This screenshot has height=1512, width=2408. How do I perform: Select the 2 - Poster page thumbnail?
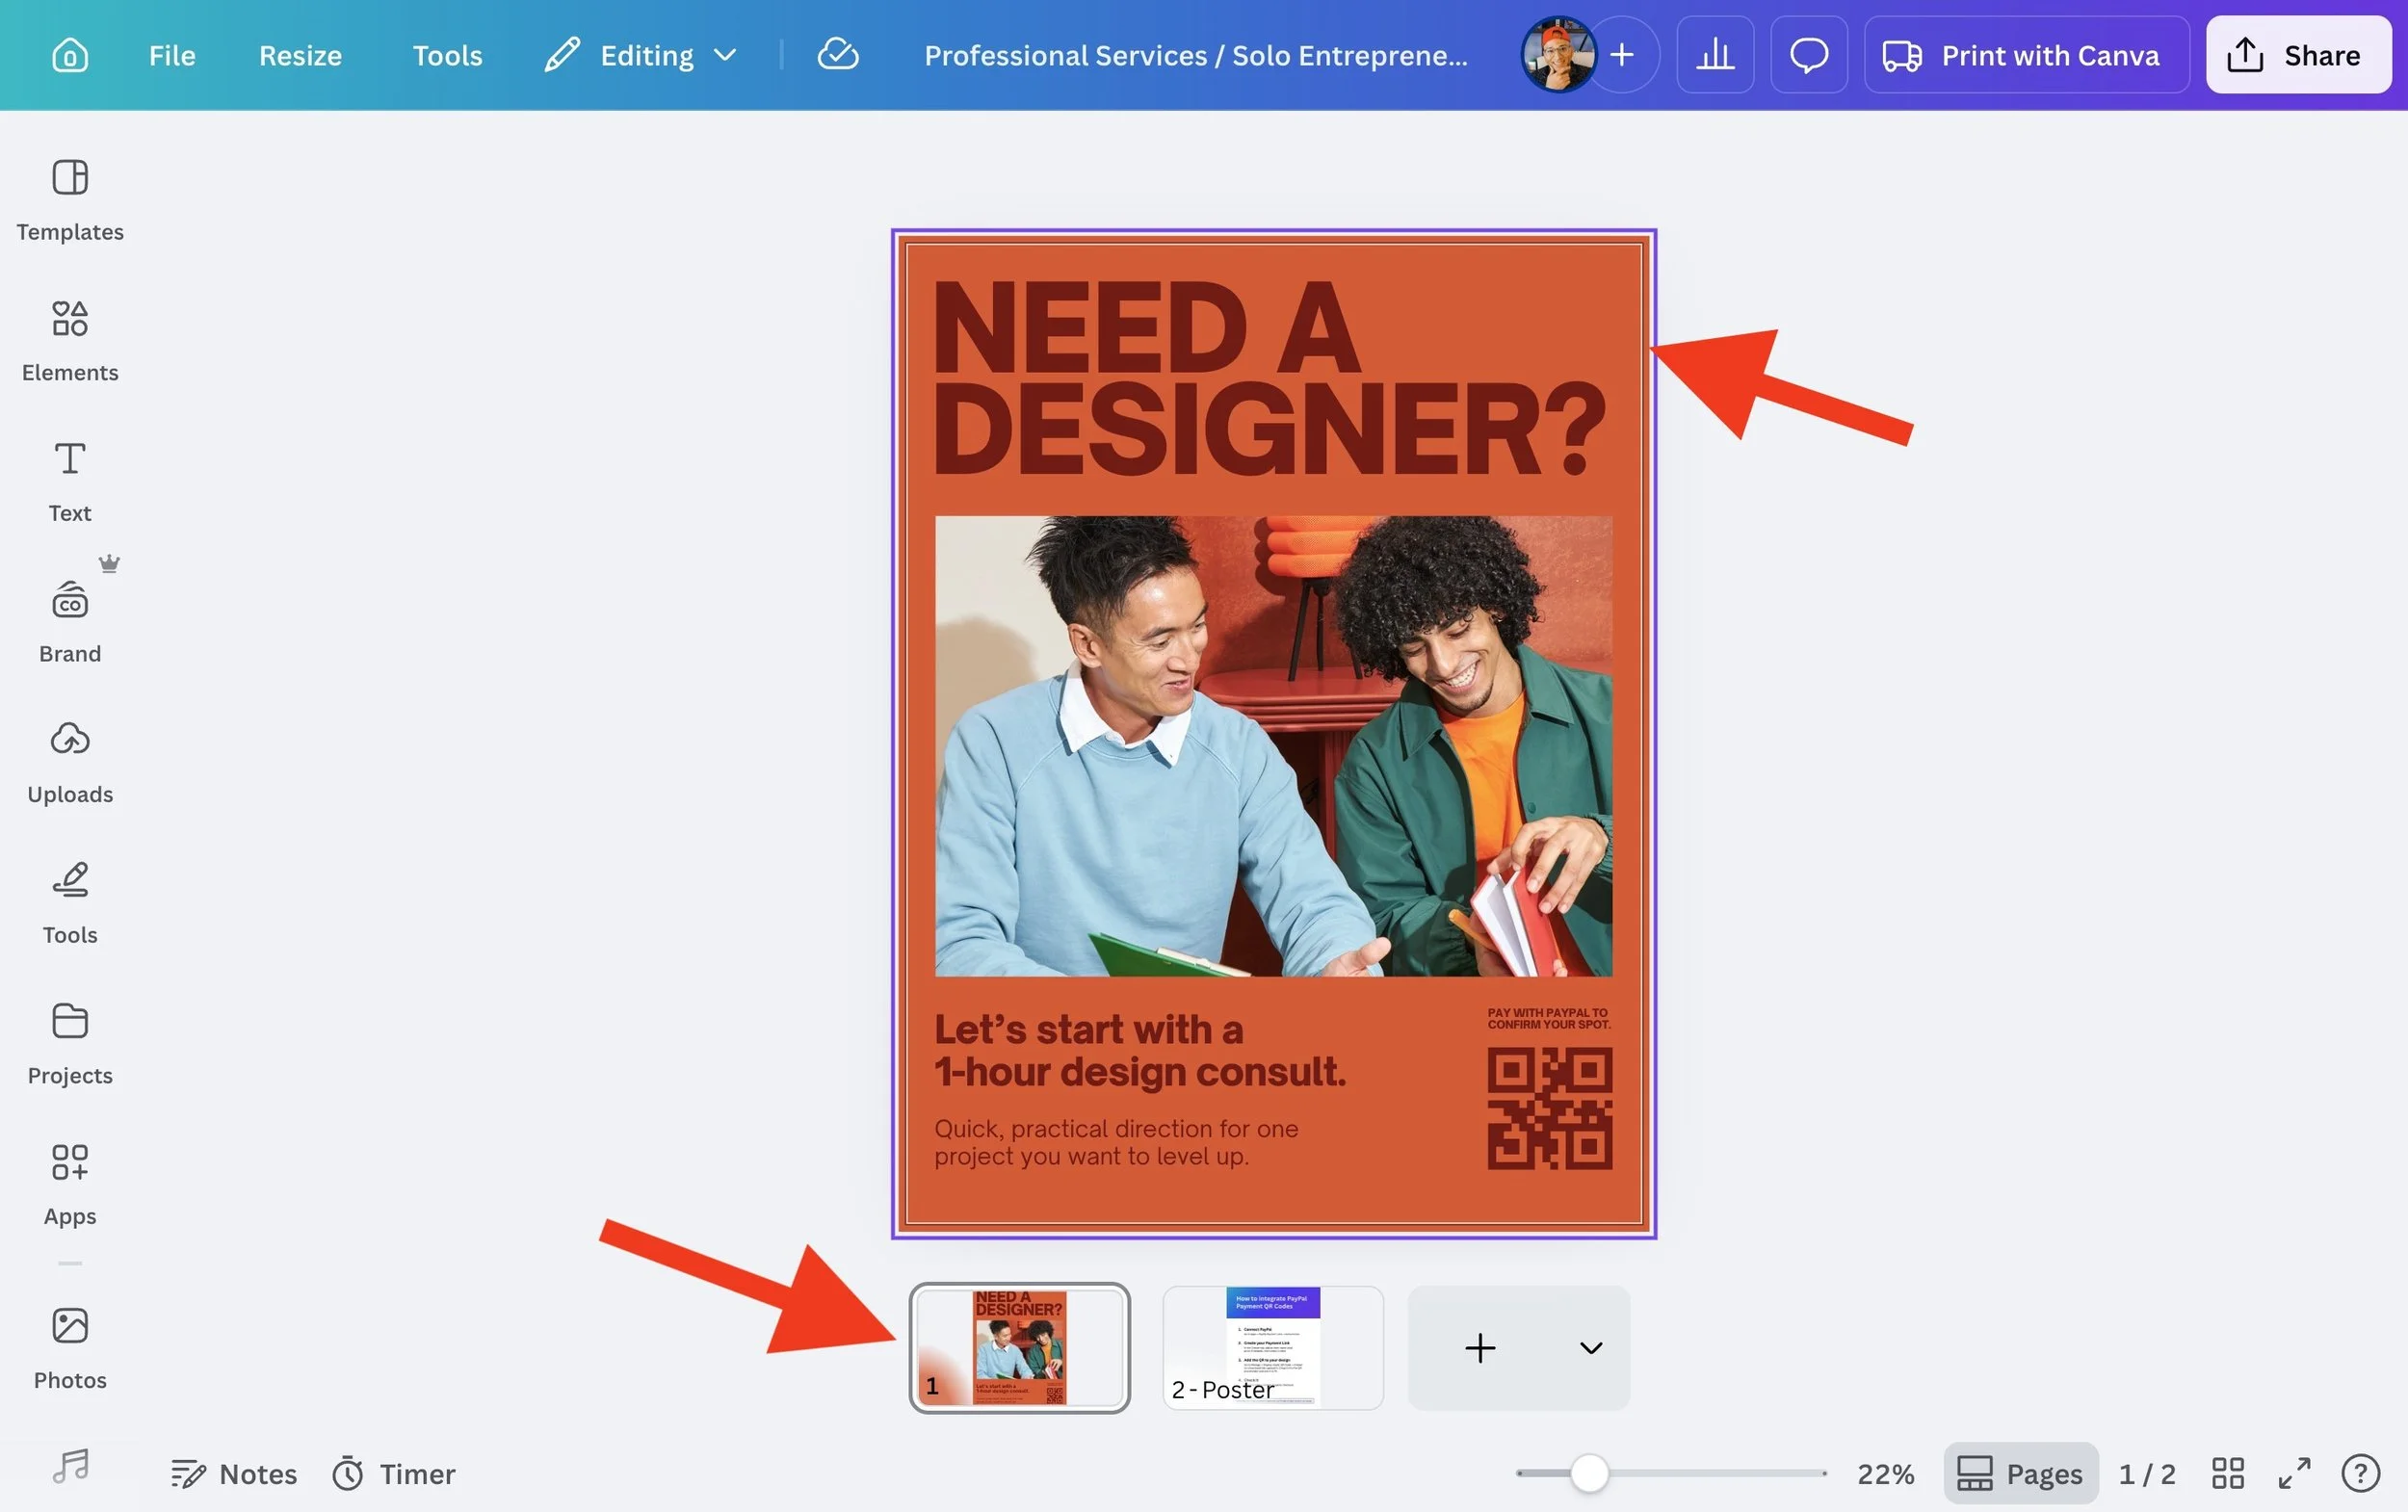coord(1272,1347)
